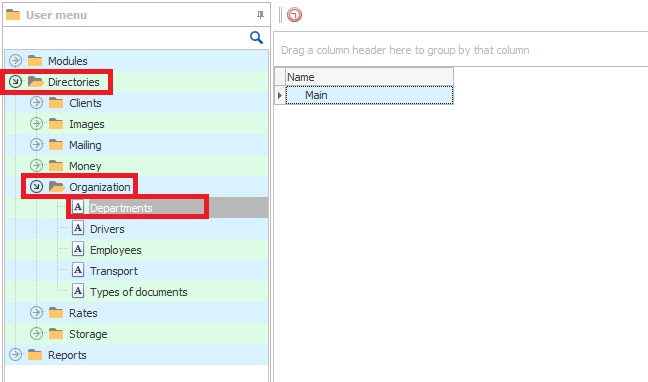Click the Reports folder icon
The width and height of the screenshot is (648, 382).
(x=35, y=355)
